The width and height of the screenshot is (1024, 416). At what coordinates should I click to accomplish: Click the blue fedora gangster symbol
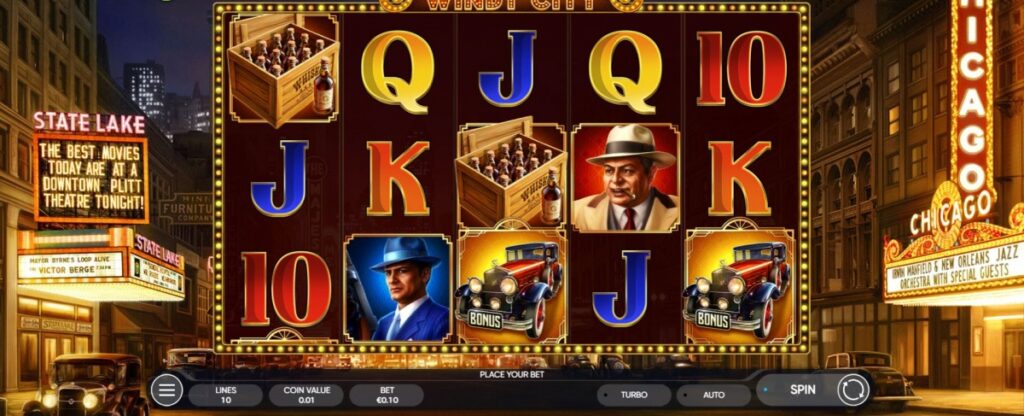(398, 288)
